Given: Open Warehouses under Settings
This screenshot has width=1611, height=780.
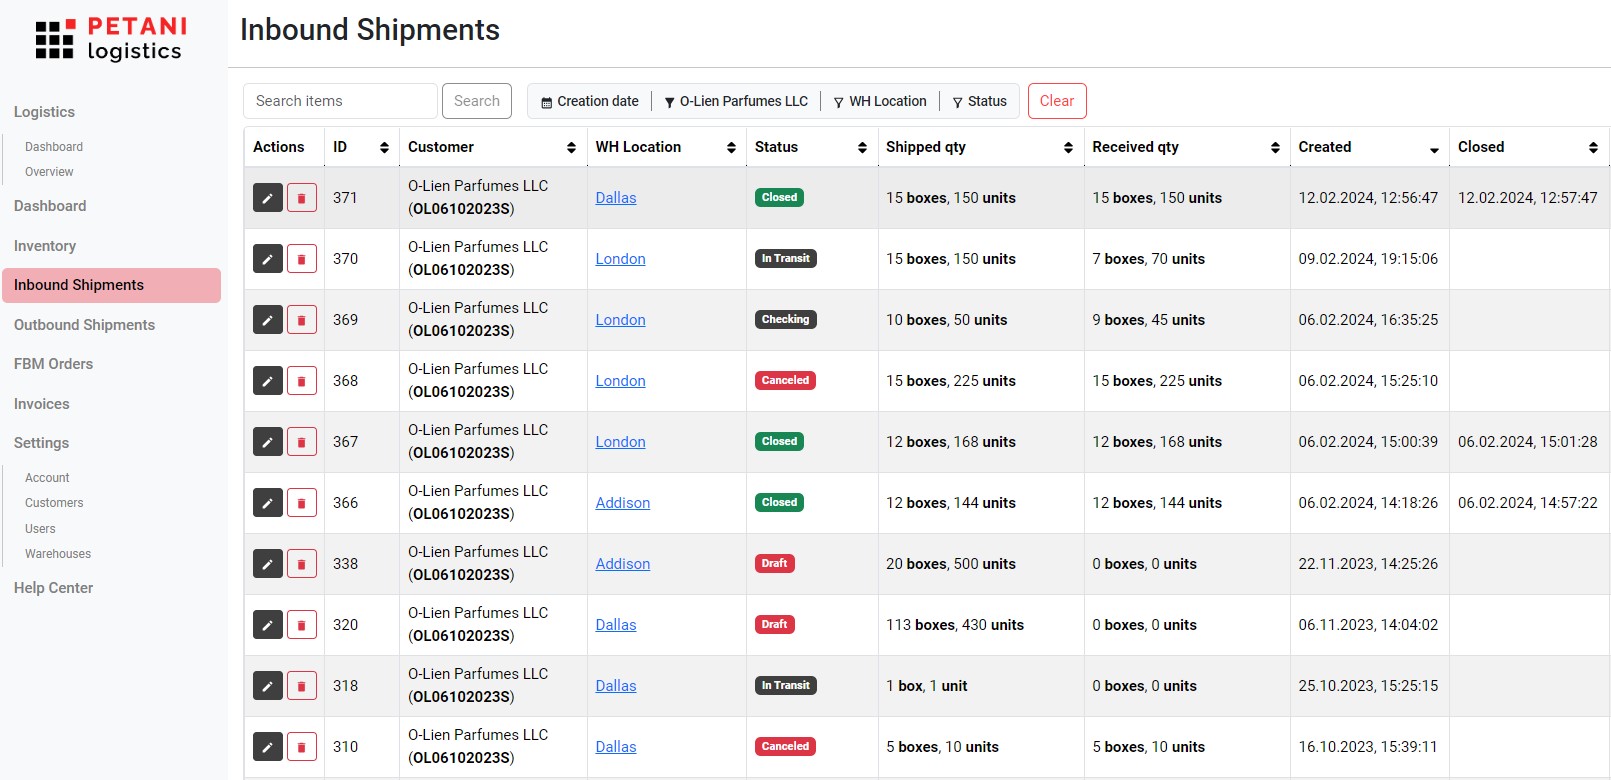Looking at the screenshot, I should tap(58, 554).
